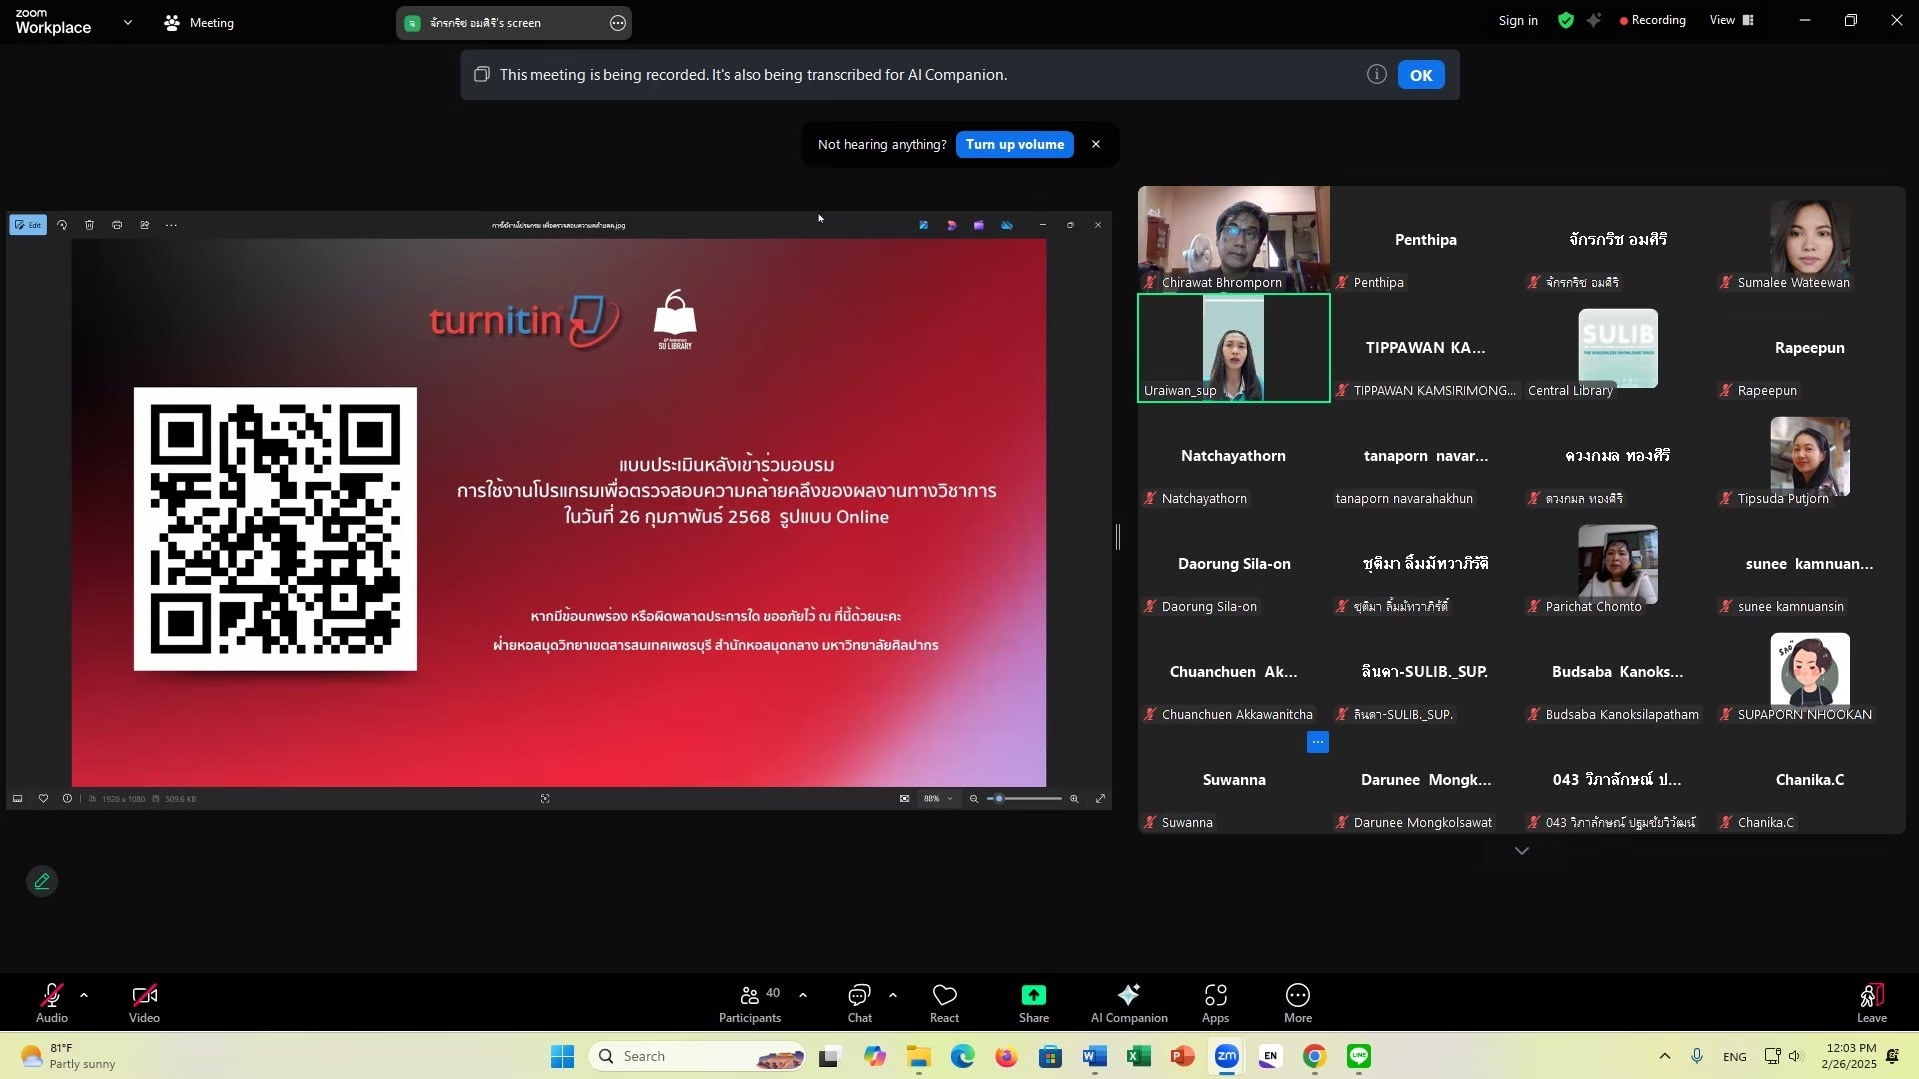Leave the meeting
Image resolution: width=1919 pixels, height=1079 pixels.
(1872, 1003)
